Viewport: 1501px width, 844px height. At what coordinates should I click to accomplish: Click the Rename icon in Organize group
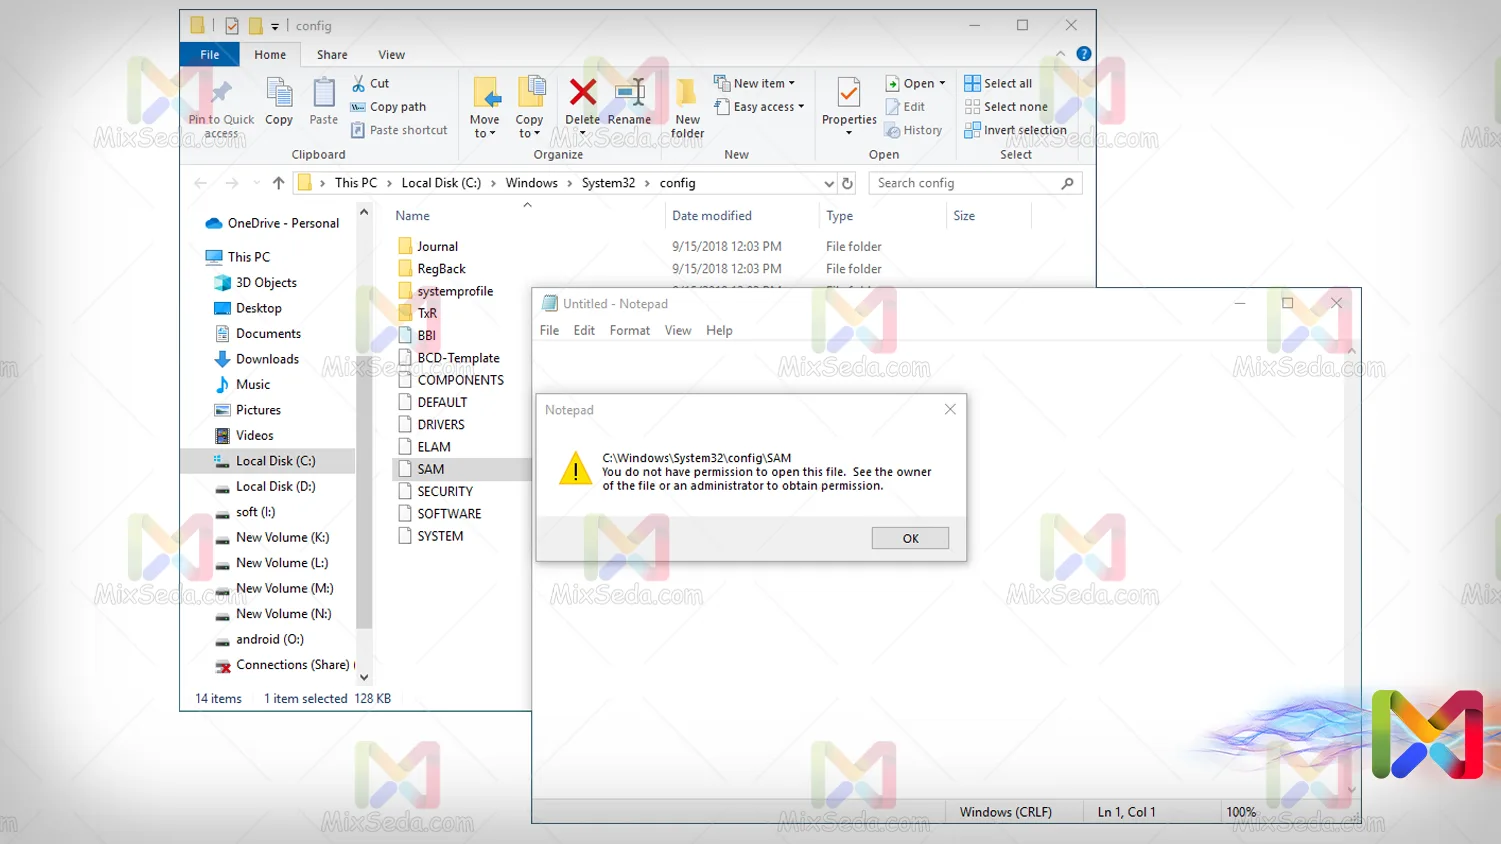click(x=629, y=94)
